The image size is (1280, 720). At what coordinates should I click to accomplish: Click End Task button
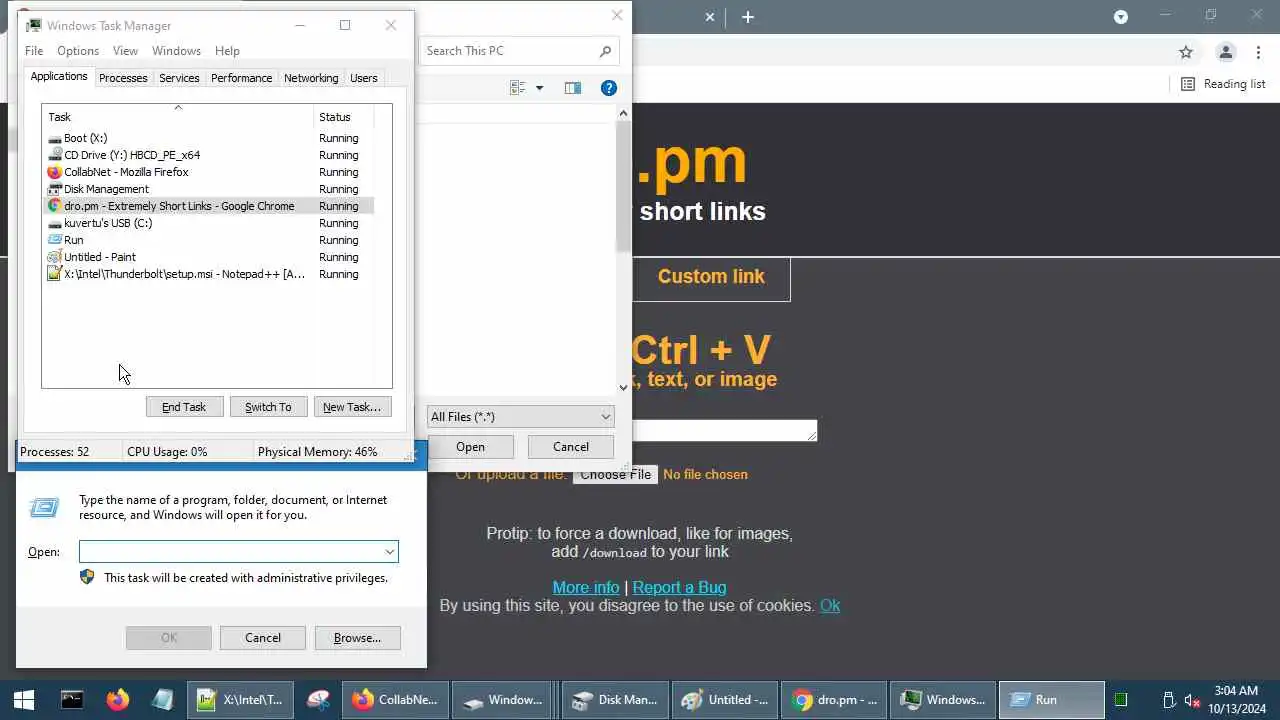[x=184, y=407]
